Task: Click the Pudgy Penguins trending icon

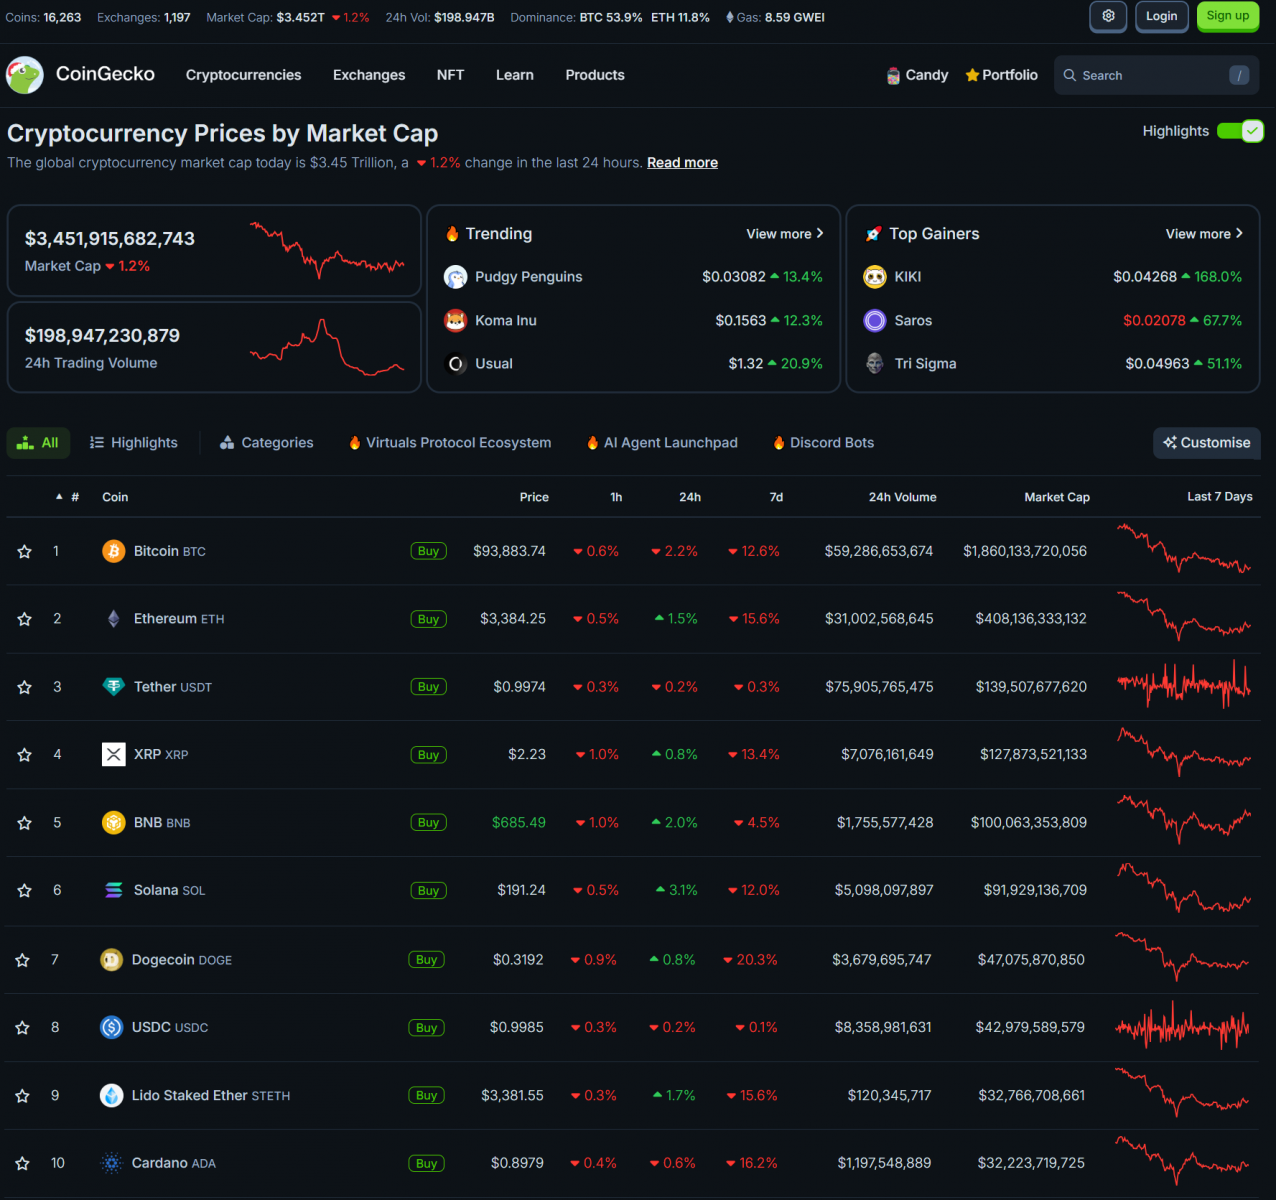Action: coord(456,277)
